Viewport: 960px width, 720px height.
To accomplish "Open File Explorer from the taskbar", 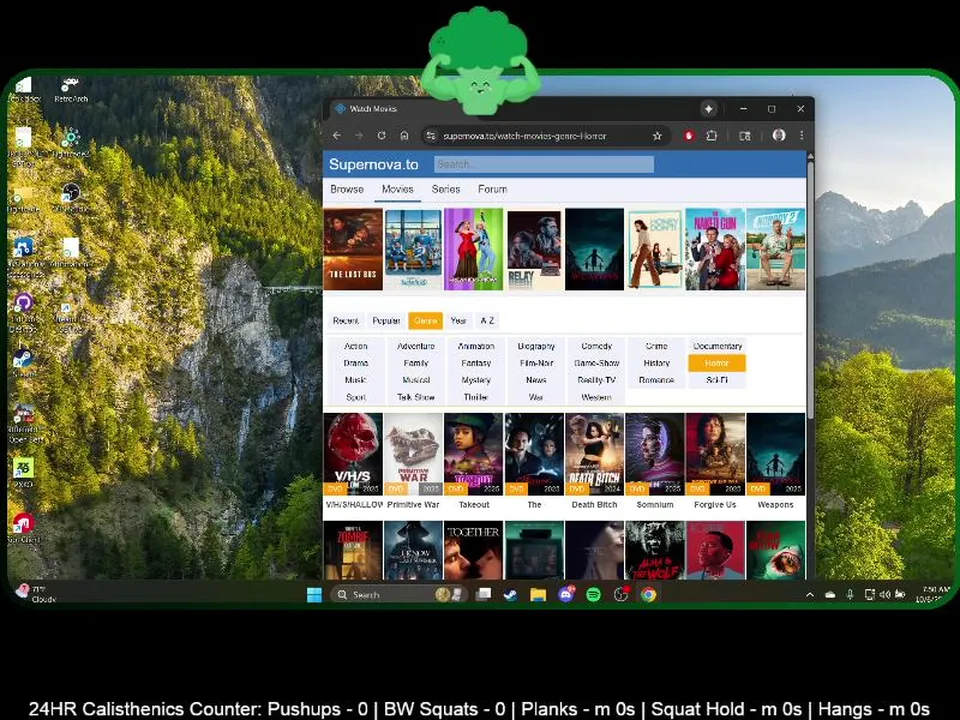I will 538,594.
